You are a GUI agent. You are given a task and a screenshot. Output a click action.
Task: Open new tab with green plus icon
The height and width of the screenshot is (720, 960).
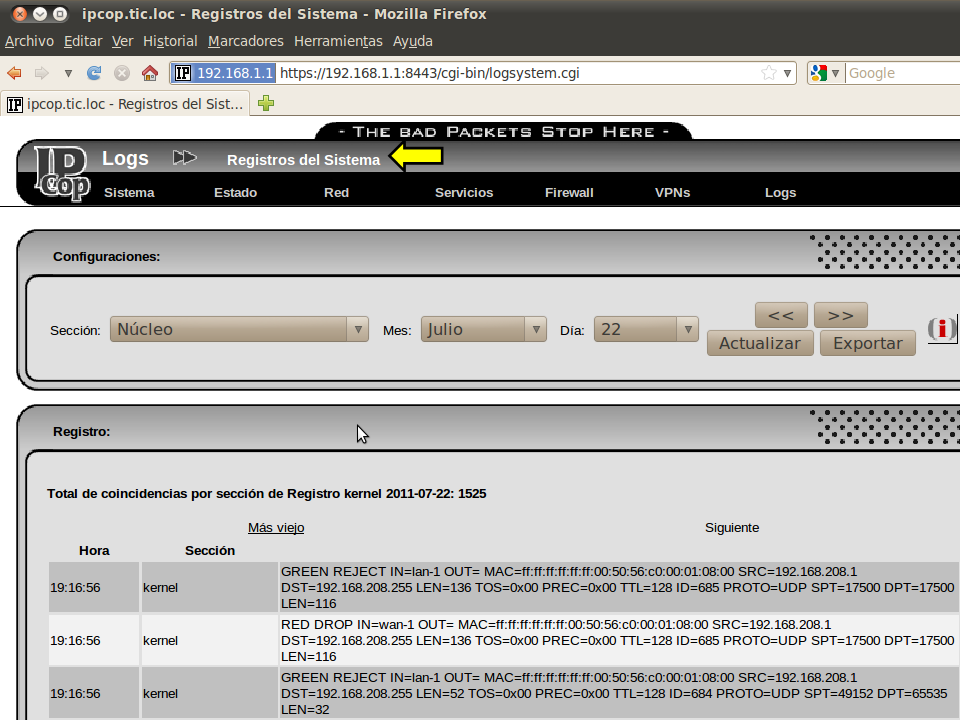(x=266, y=103)
